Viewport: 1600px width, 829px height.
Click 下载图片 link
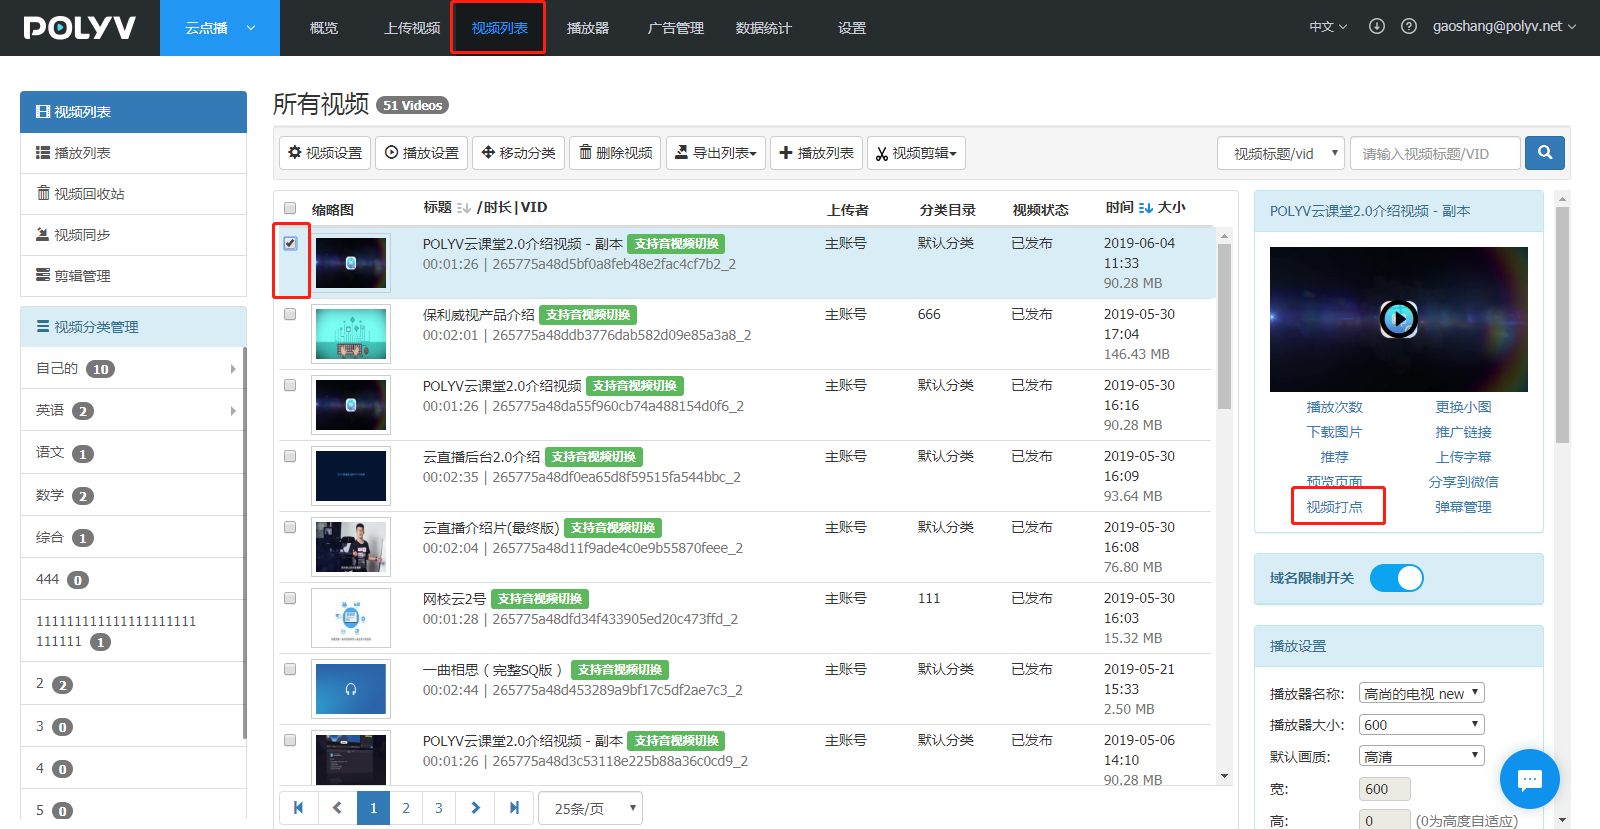click(1334, 432)
